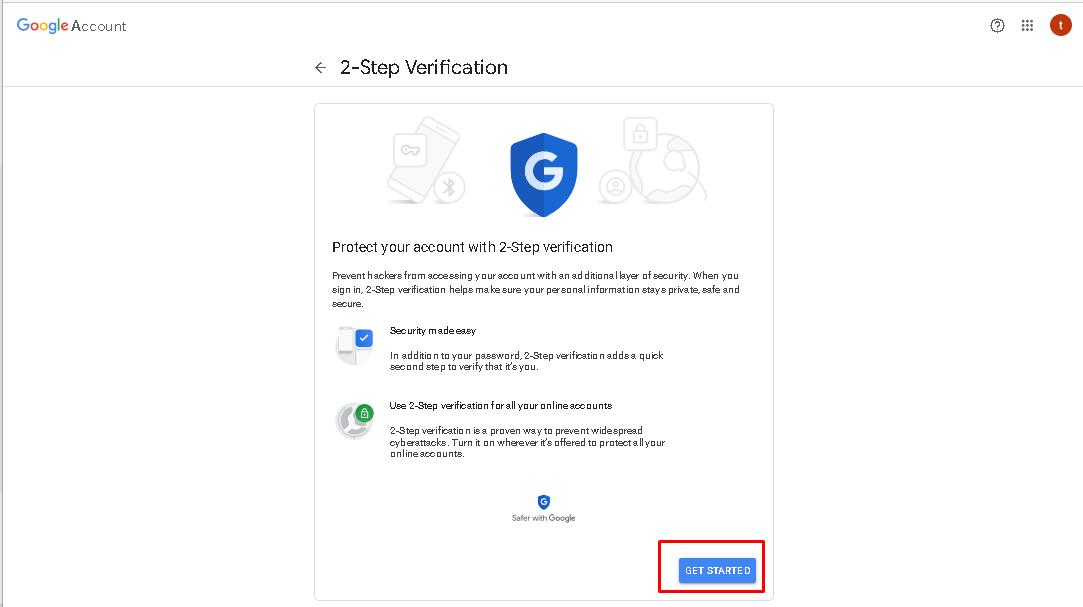Click the 2-Step Verification page title
The height and width of the screenshot is (607, 1083).
[x=423, y=67]
